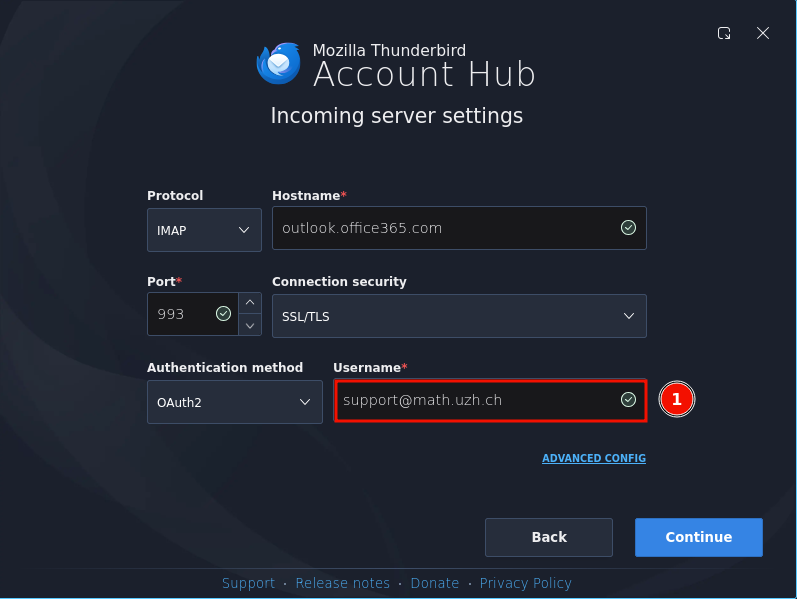Decrease port with the down stepper arrow
The image size is (797, 599).
(250, 325)
